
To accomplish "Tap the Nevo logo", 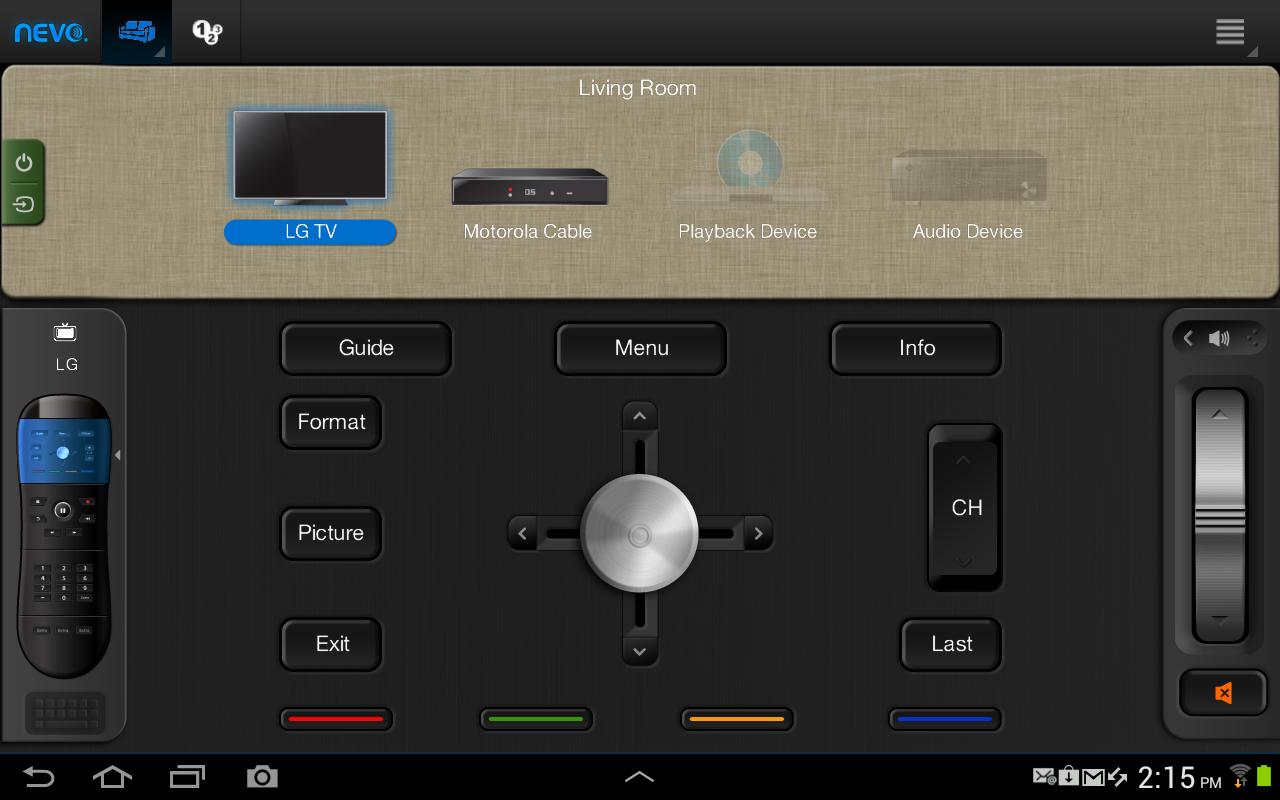I will (50, 31).
